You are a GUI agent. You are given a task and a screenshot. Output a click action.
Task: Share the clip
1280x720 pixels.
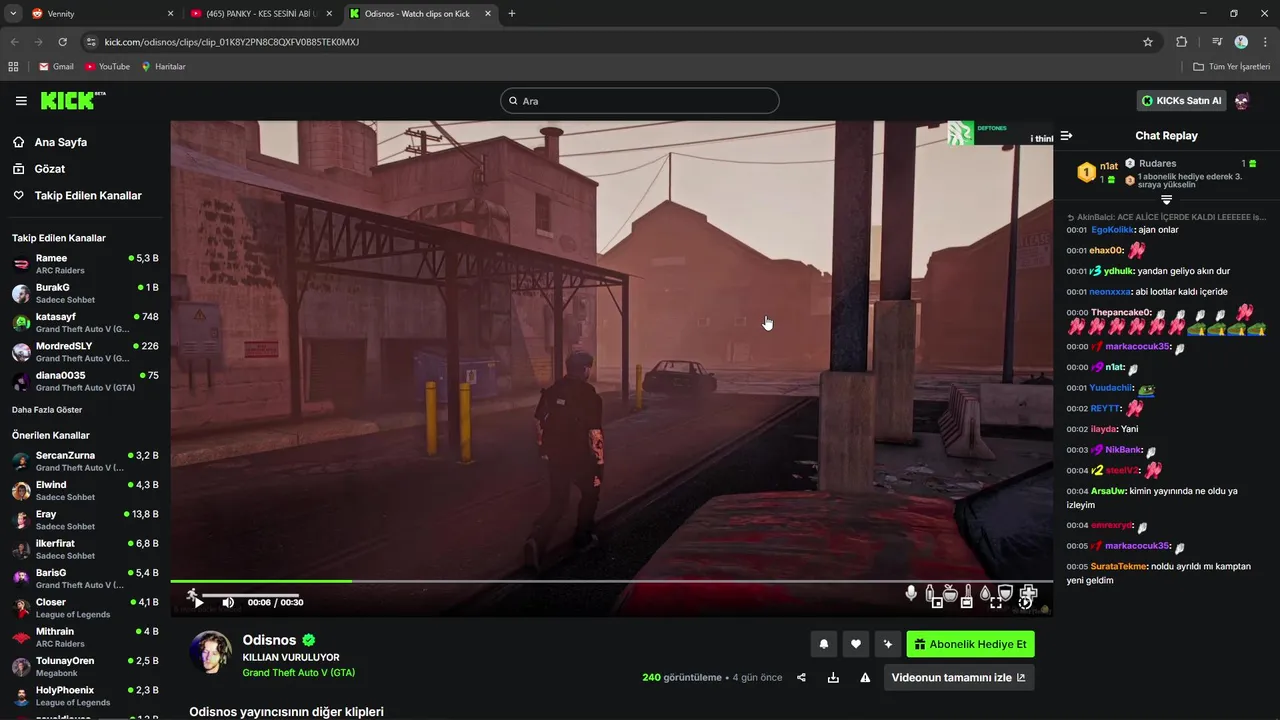tap(801, 677)
